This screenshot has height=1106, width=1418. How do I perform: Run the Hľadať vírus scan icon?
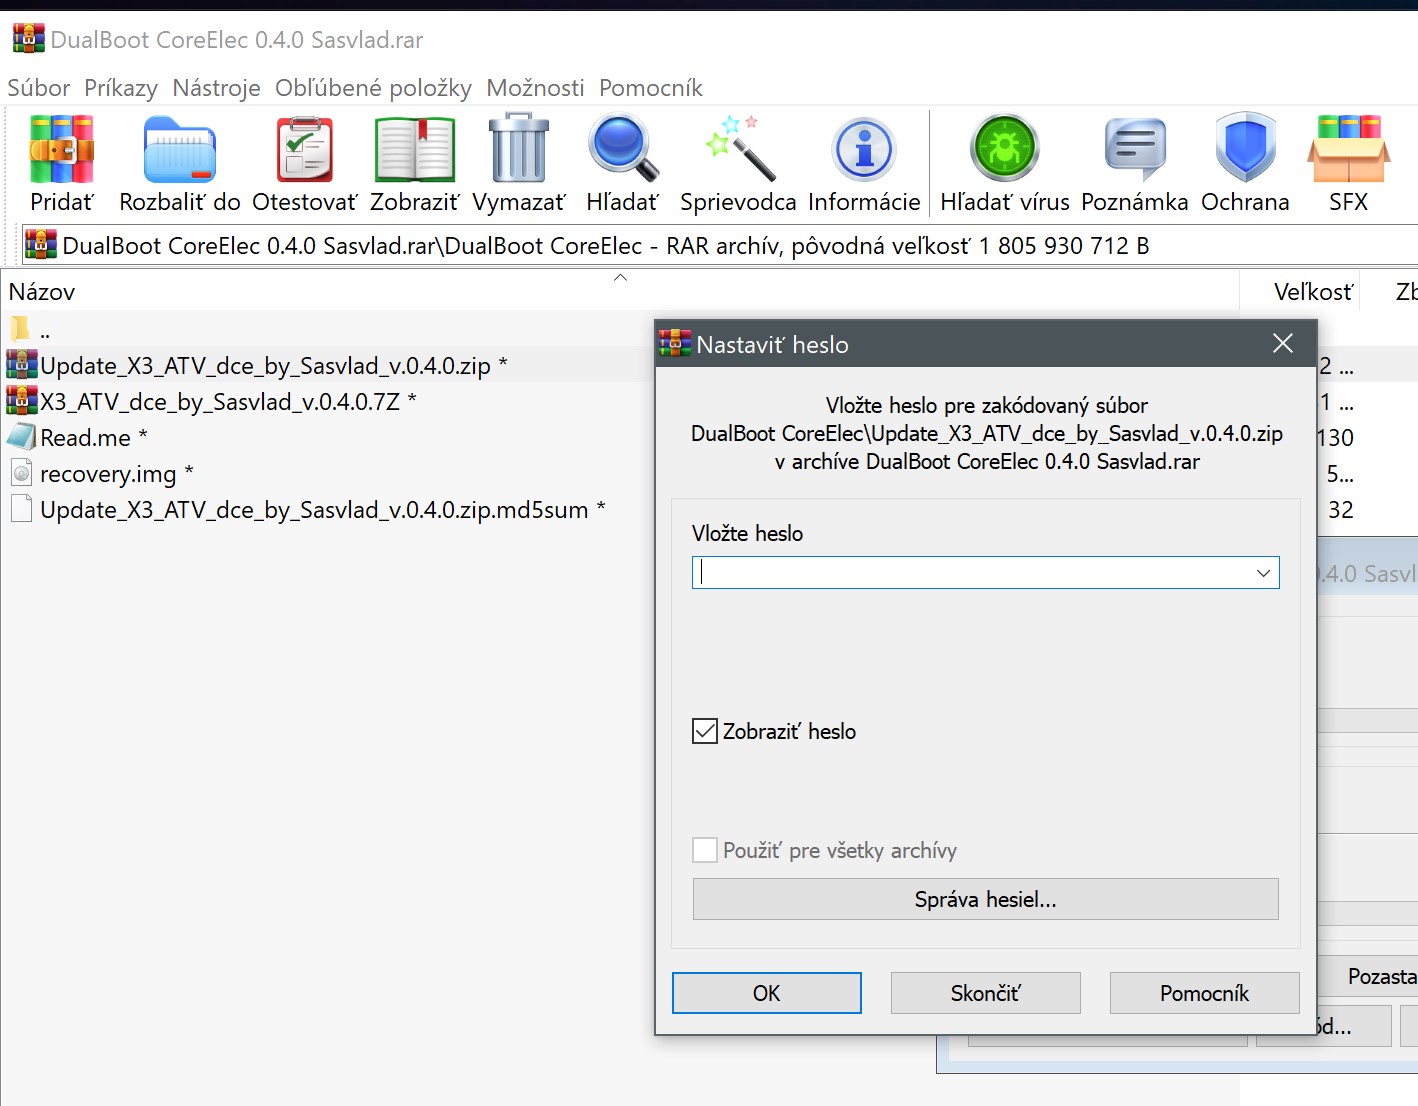click(1004, 150)
